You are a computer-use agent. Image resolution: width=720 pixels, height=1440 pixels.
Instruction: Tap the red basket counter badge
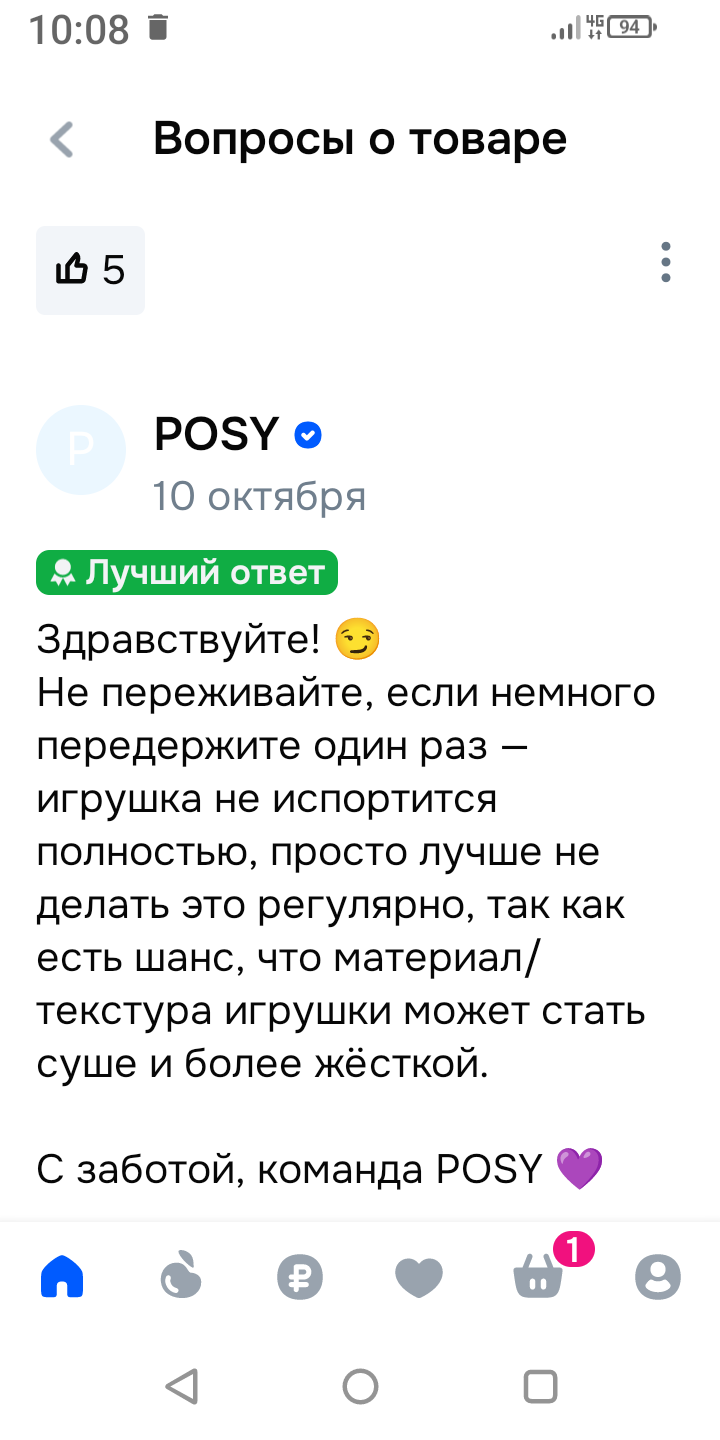[x=573, y=1248]
